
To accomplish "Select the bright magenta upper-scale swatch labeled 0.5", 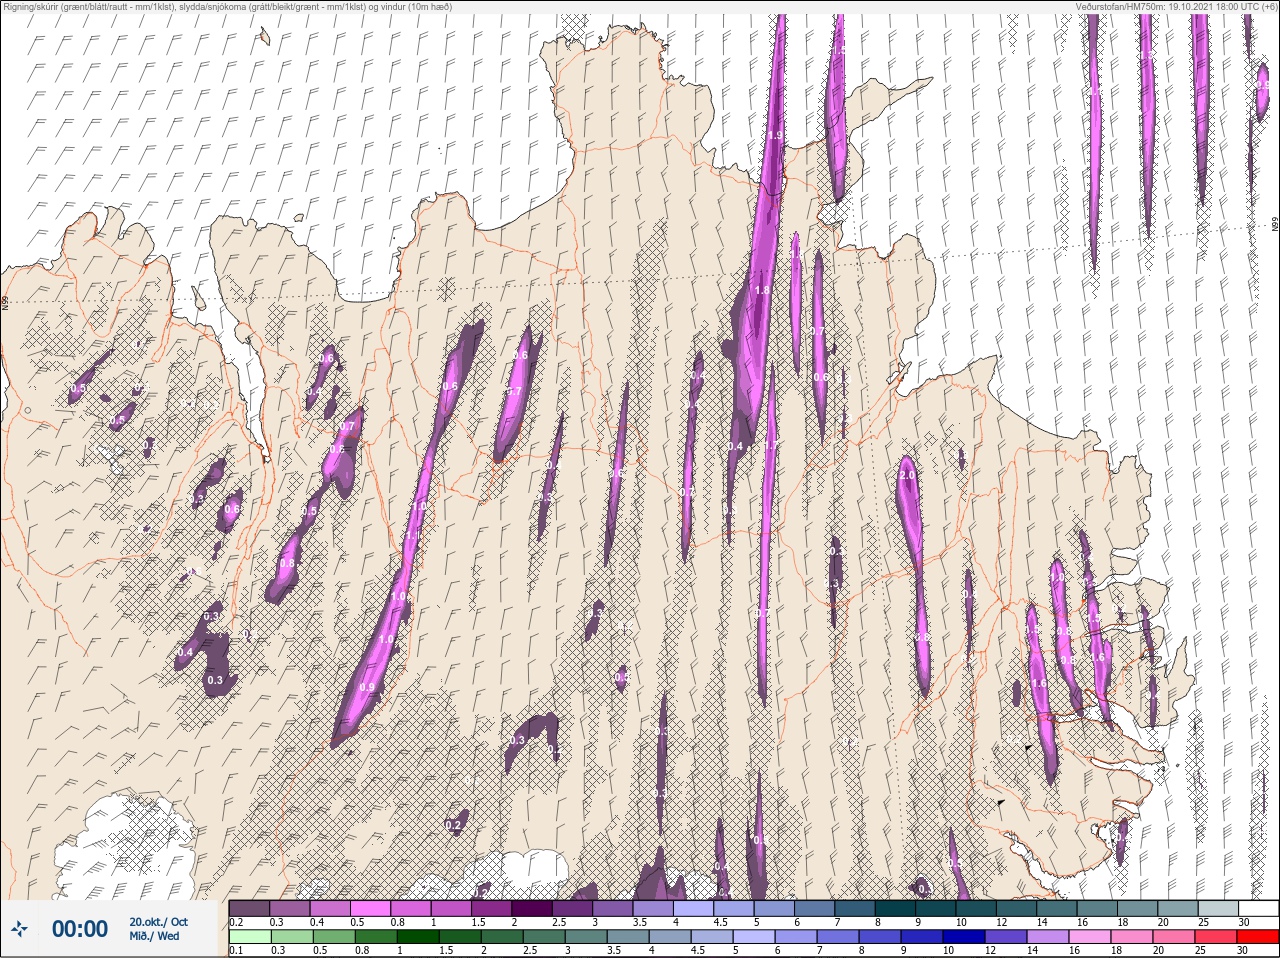I will (370, 909).
